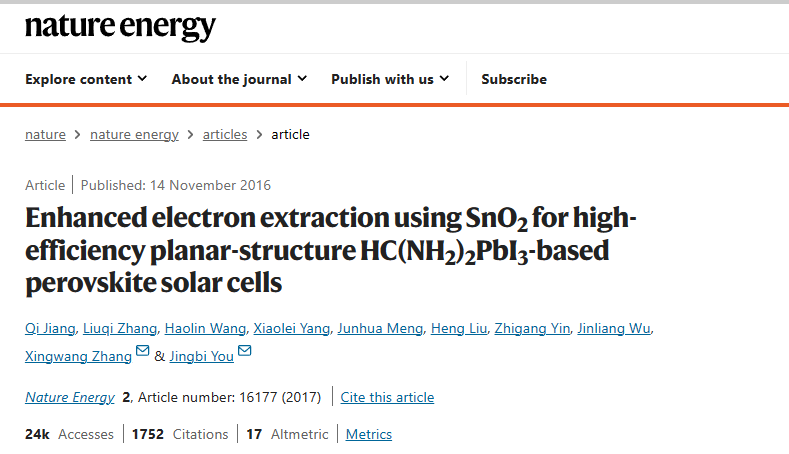Click the Nature Energy journal link
The height and width of the screenshot is (454, 789).
click(x=70, y=397)
